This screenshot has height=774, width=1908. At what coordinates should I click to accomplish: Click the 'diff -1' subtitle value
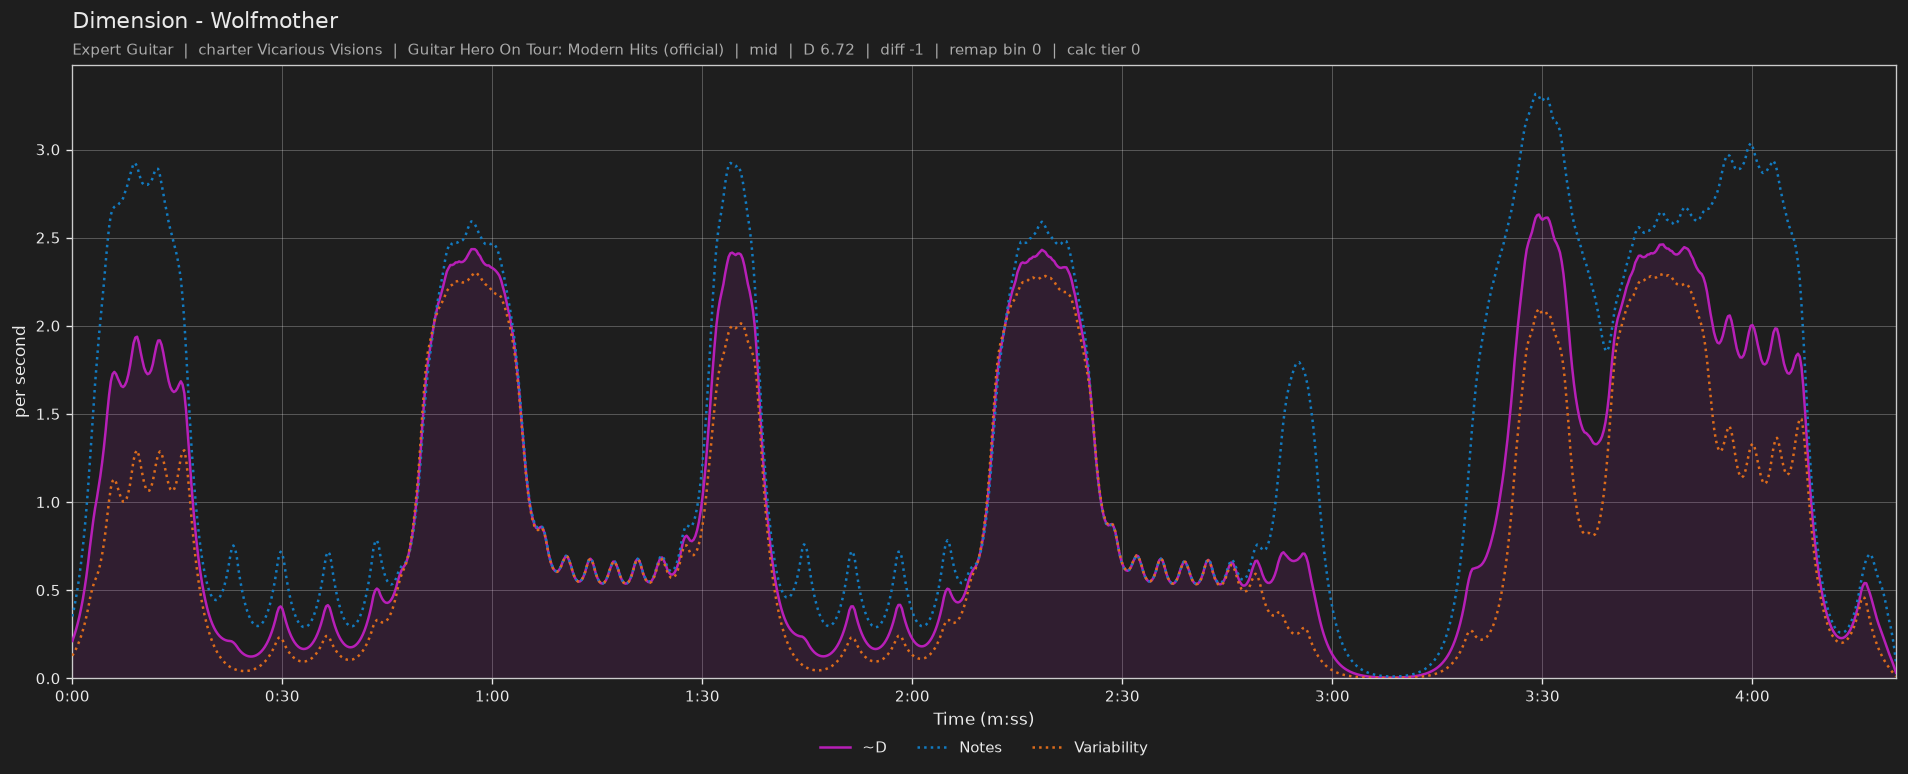(x=902, y=49)
